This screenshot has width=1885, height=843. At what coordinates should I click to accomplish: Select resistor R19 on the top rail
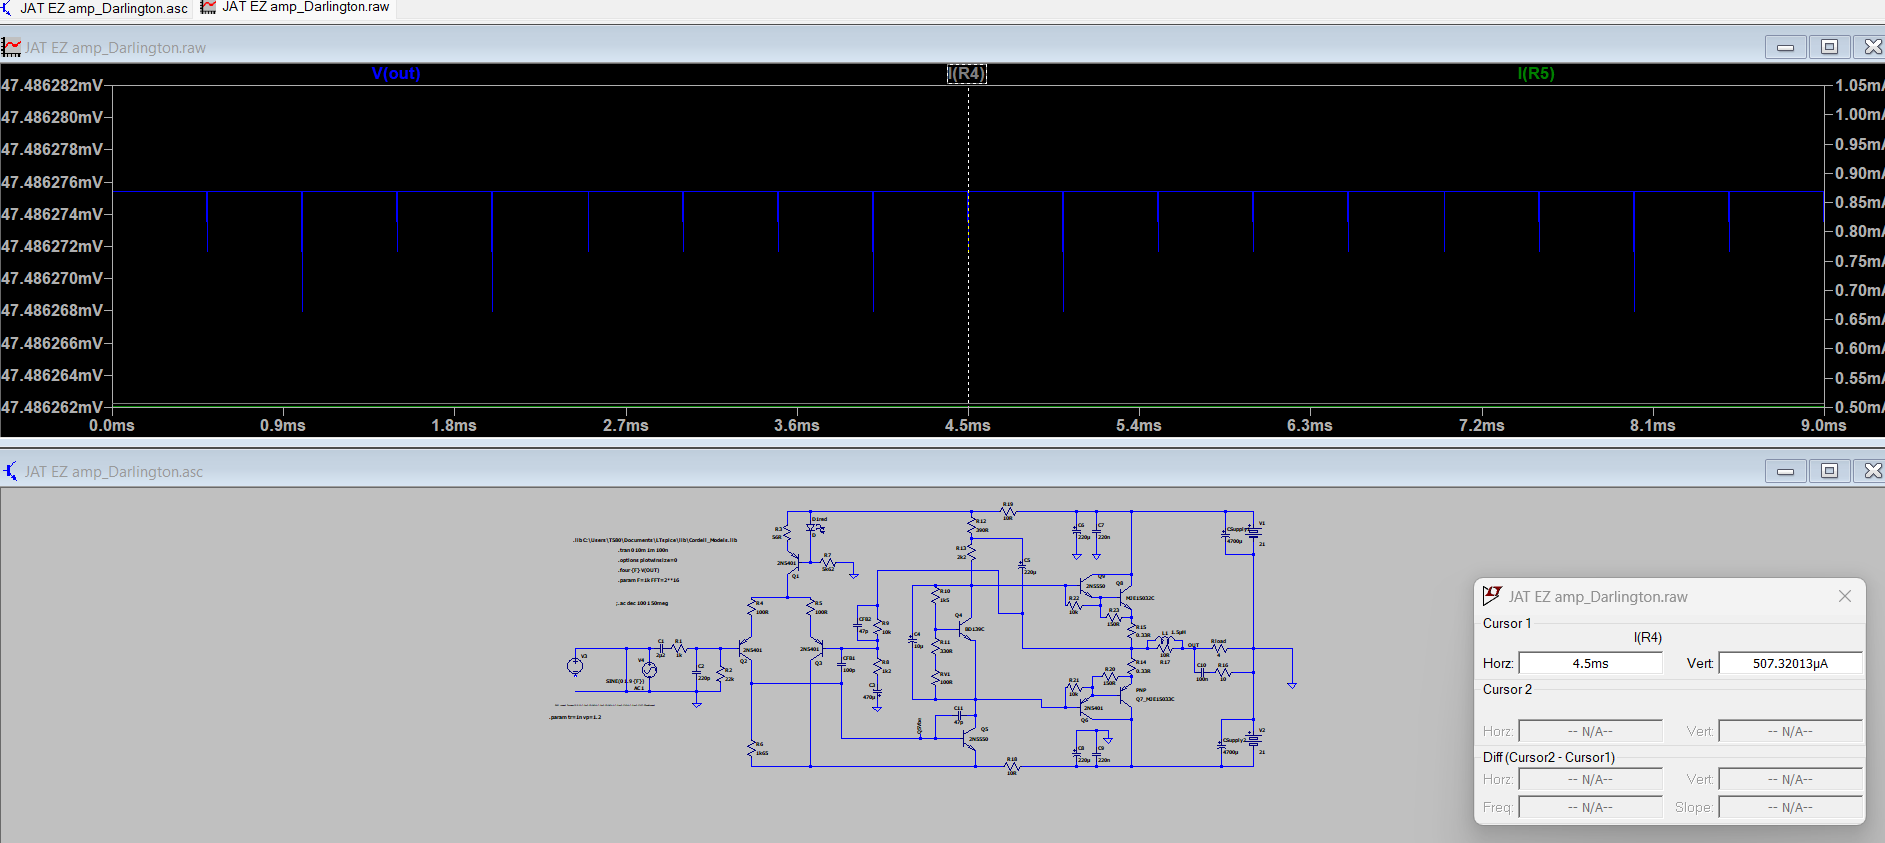[1008, 511]
